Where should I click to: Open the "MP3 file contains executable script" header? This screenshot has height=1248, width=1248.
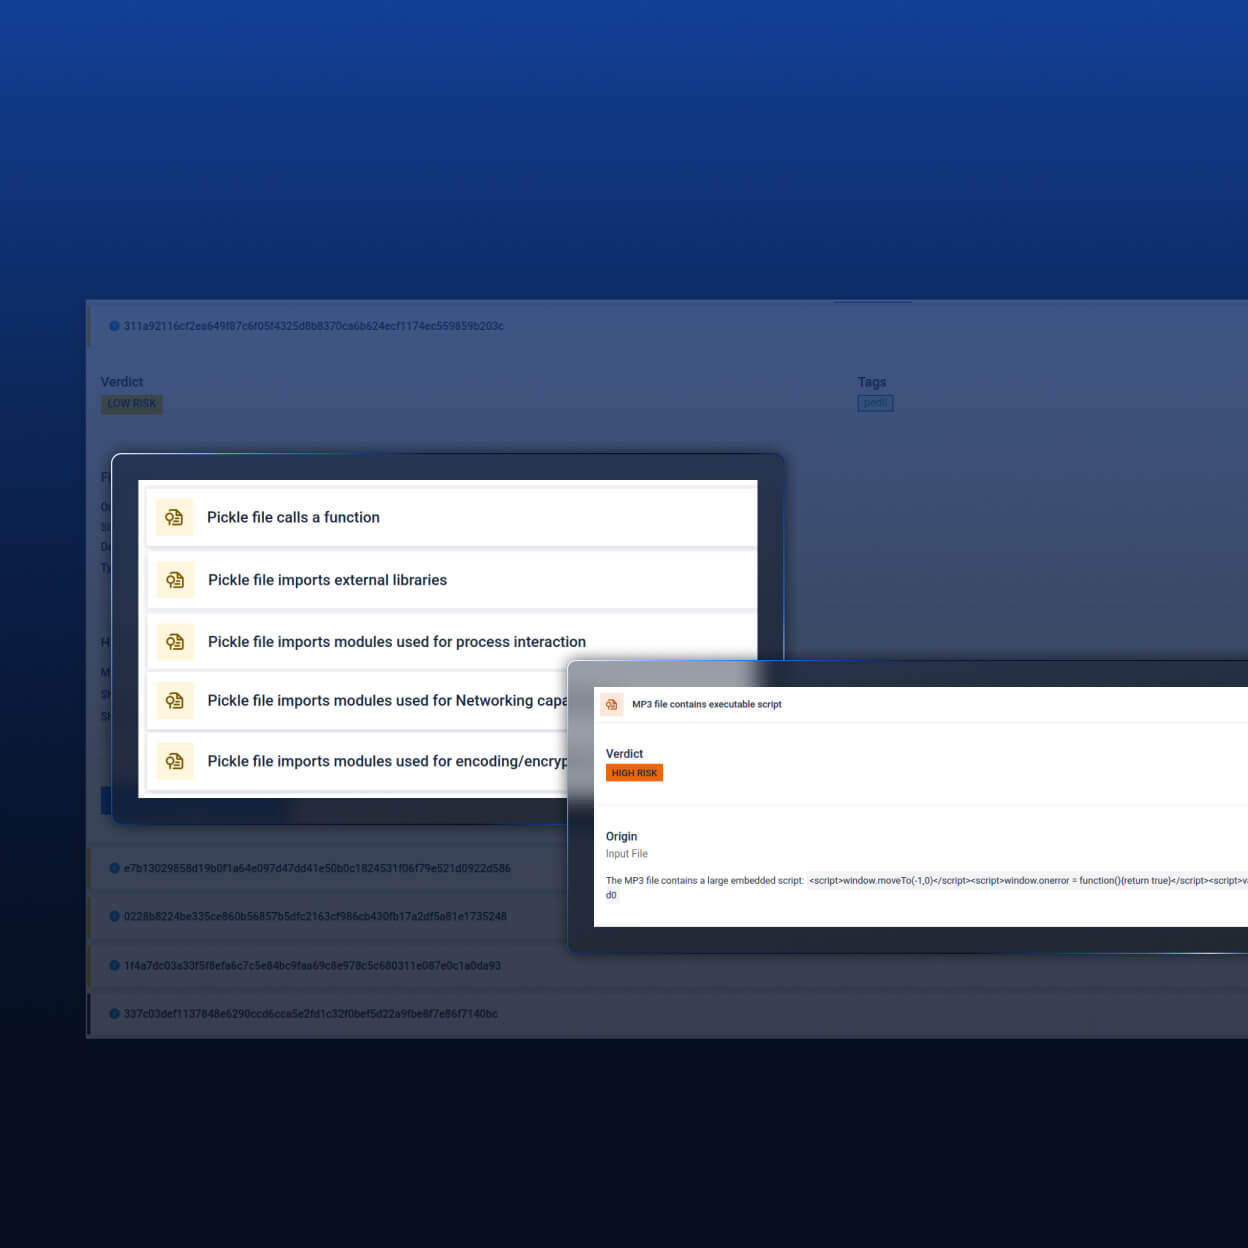[x=706, y=704]
